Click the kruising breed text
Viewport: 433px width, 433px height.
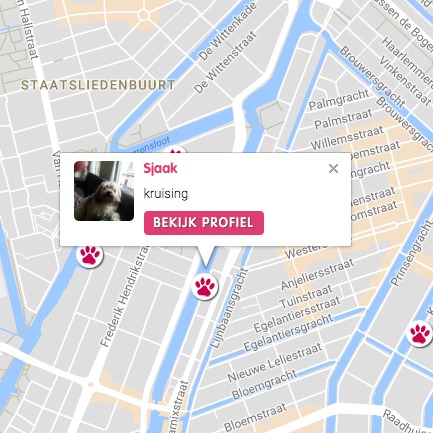(x=166, y=194)
